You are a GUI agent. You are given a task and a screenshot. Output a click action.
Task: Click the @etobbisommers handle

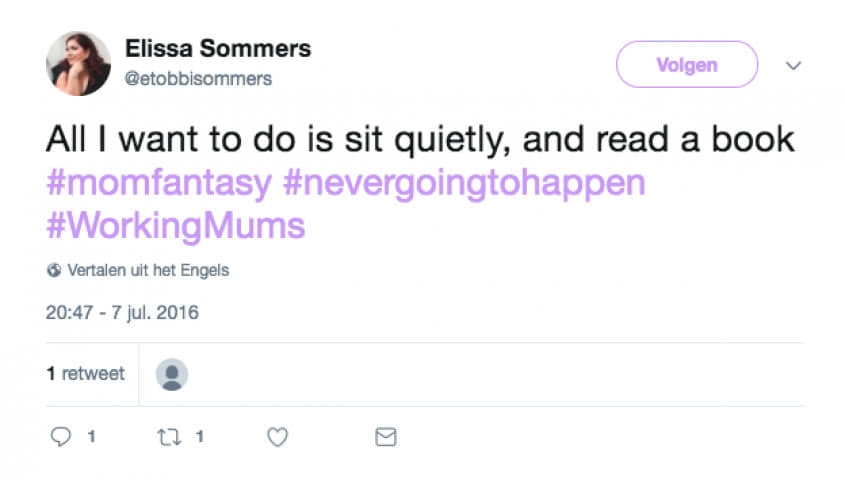(198, 78)
